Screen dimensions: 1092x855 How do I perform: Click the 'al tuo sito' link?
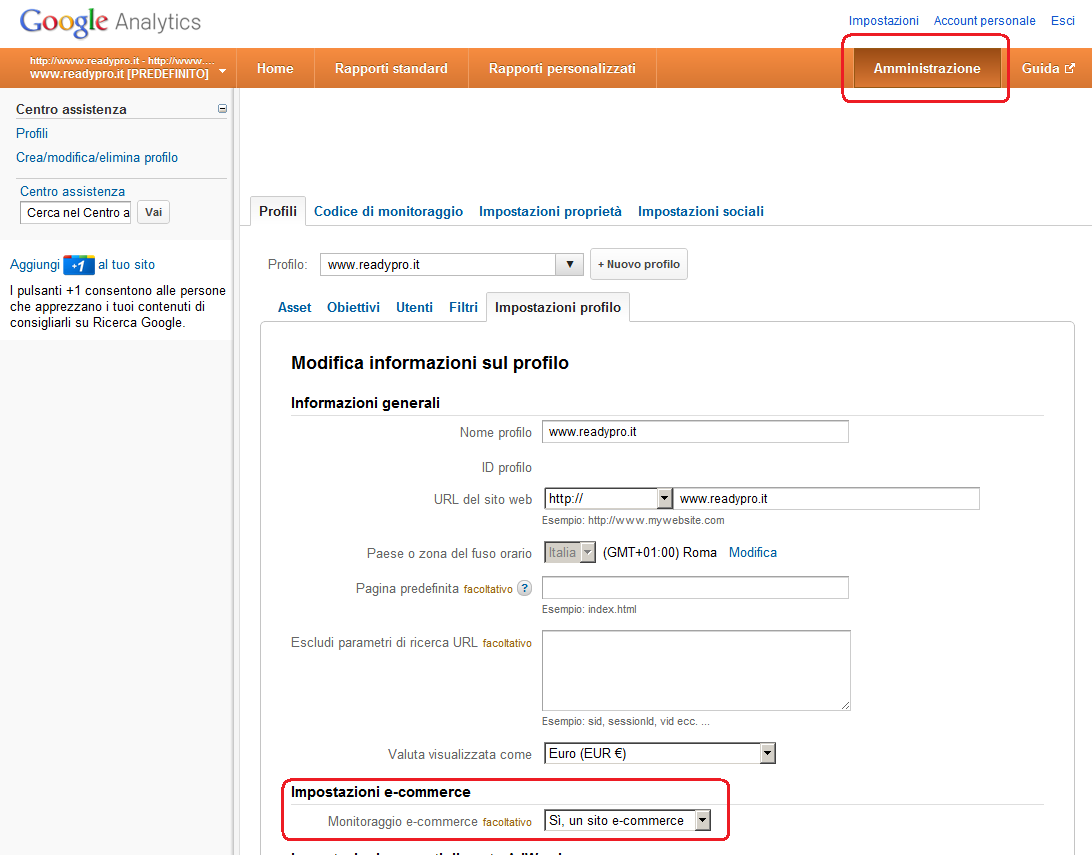click(x=127, y=265)
